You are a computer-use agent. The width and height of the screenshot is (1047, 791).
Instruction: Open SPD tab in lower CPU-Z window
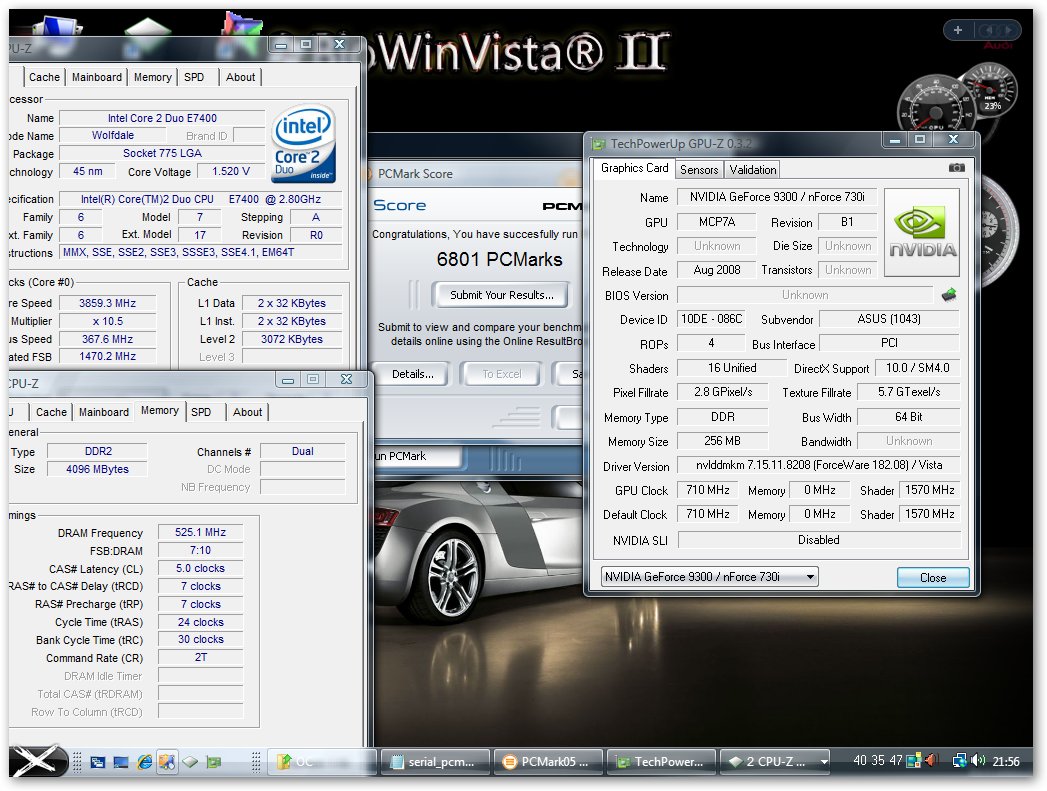click(201, 412)
